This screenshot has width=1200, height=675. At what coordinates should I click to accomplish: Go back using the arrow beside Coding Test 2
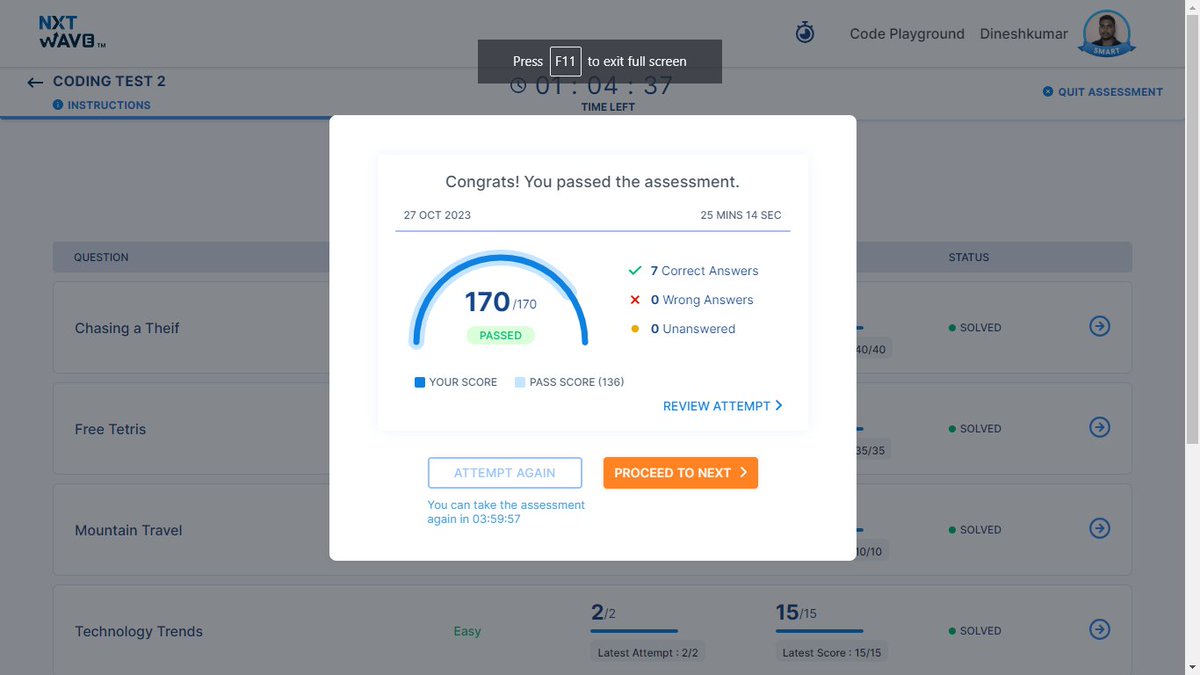click(36, 83)
